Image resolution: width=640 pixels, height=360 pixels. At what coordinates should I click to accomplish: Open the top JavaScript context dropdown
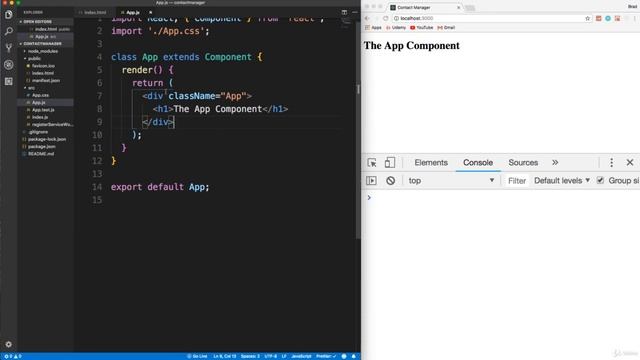pyautogui.click(x=451, y=180)
